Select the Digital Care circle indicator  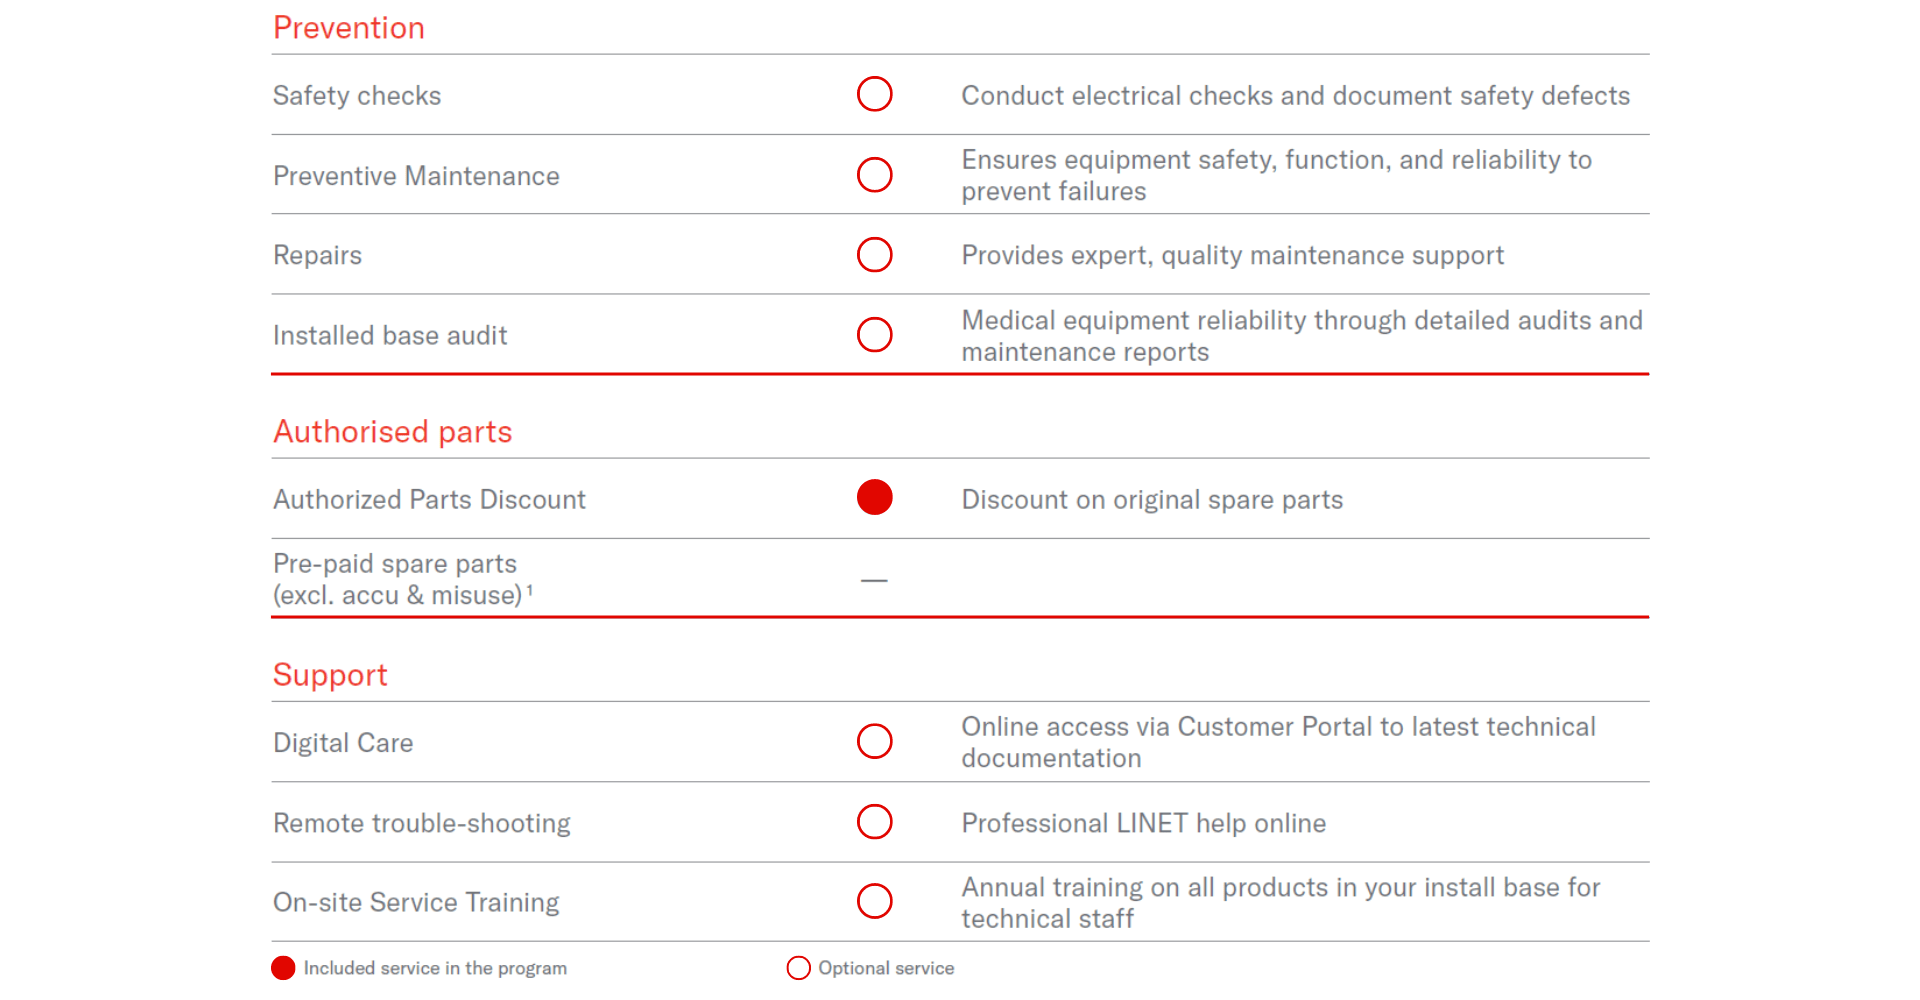coord(874,741)
